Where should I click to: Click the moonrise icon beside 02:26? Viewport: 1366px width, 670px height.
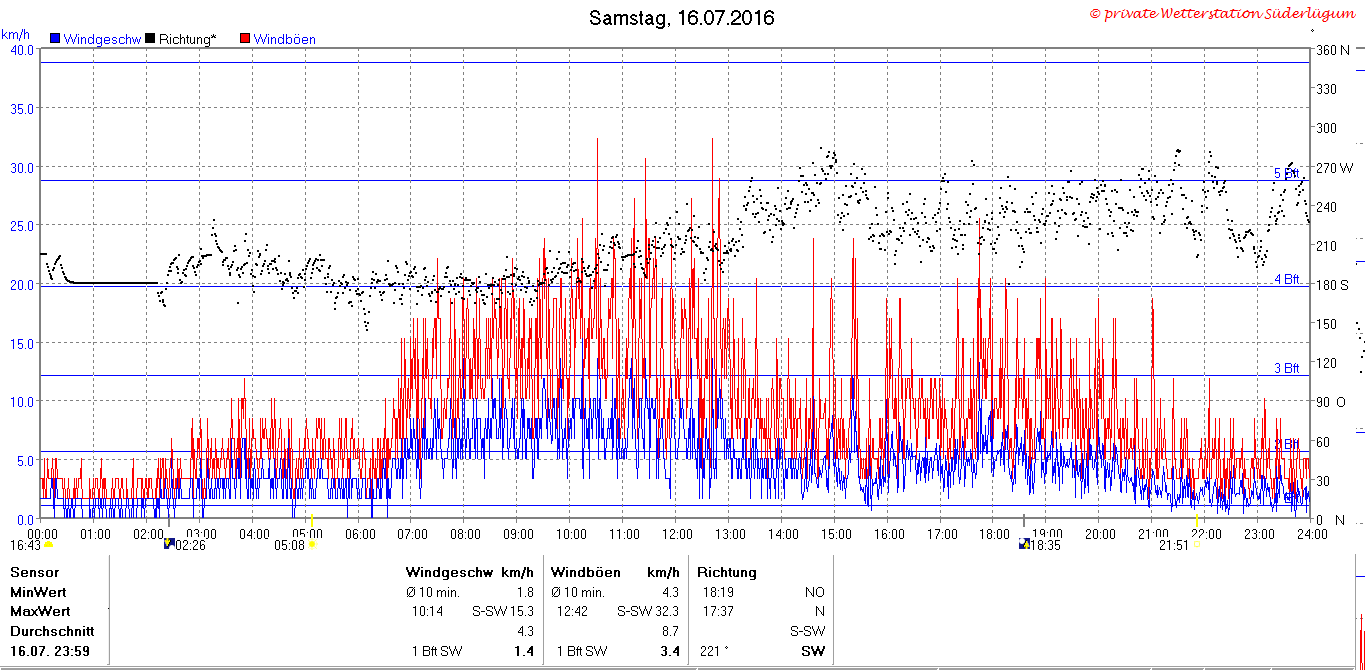click(169, 545)
